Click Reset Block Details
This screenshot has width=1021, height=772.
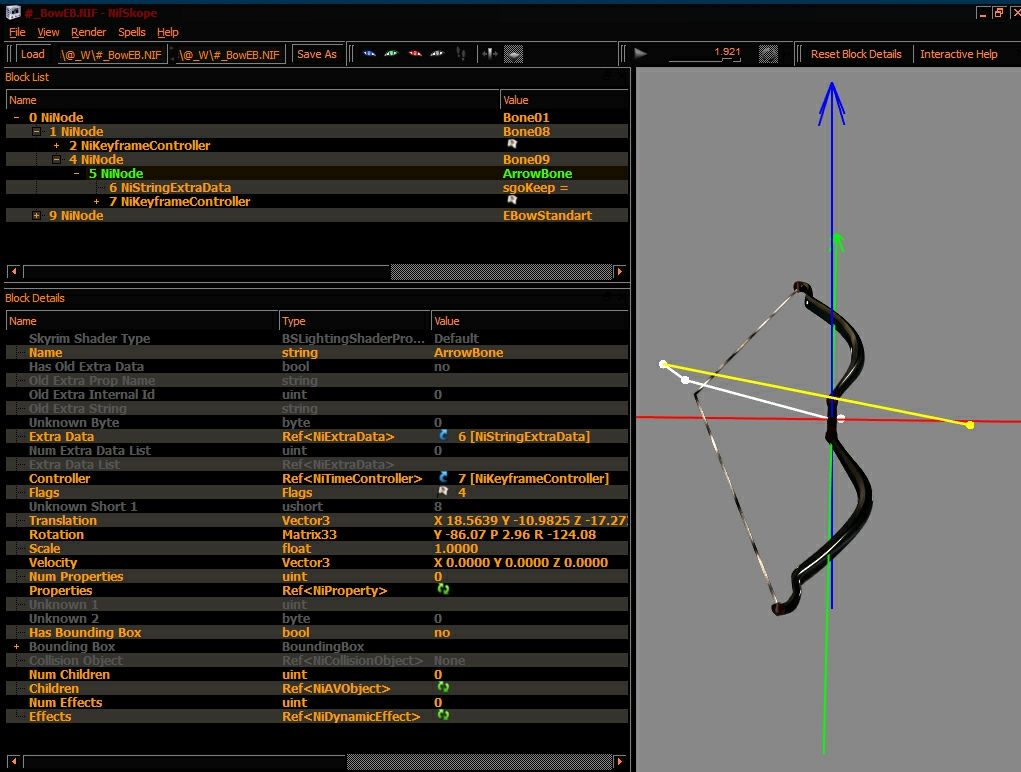(x=856, y=54)
